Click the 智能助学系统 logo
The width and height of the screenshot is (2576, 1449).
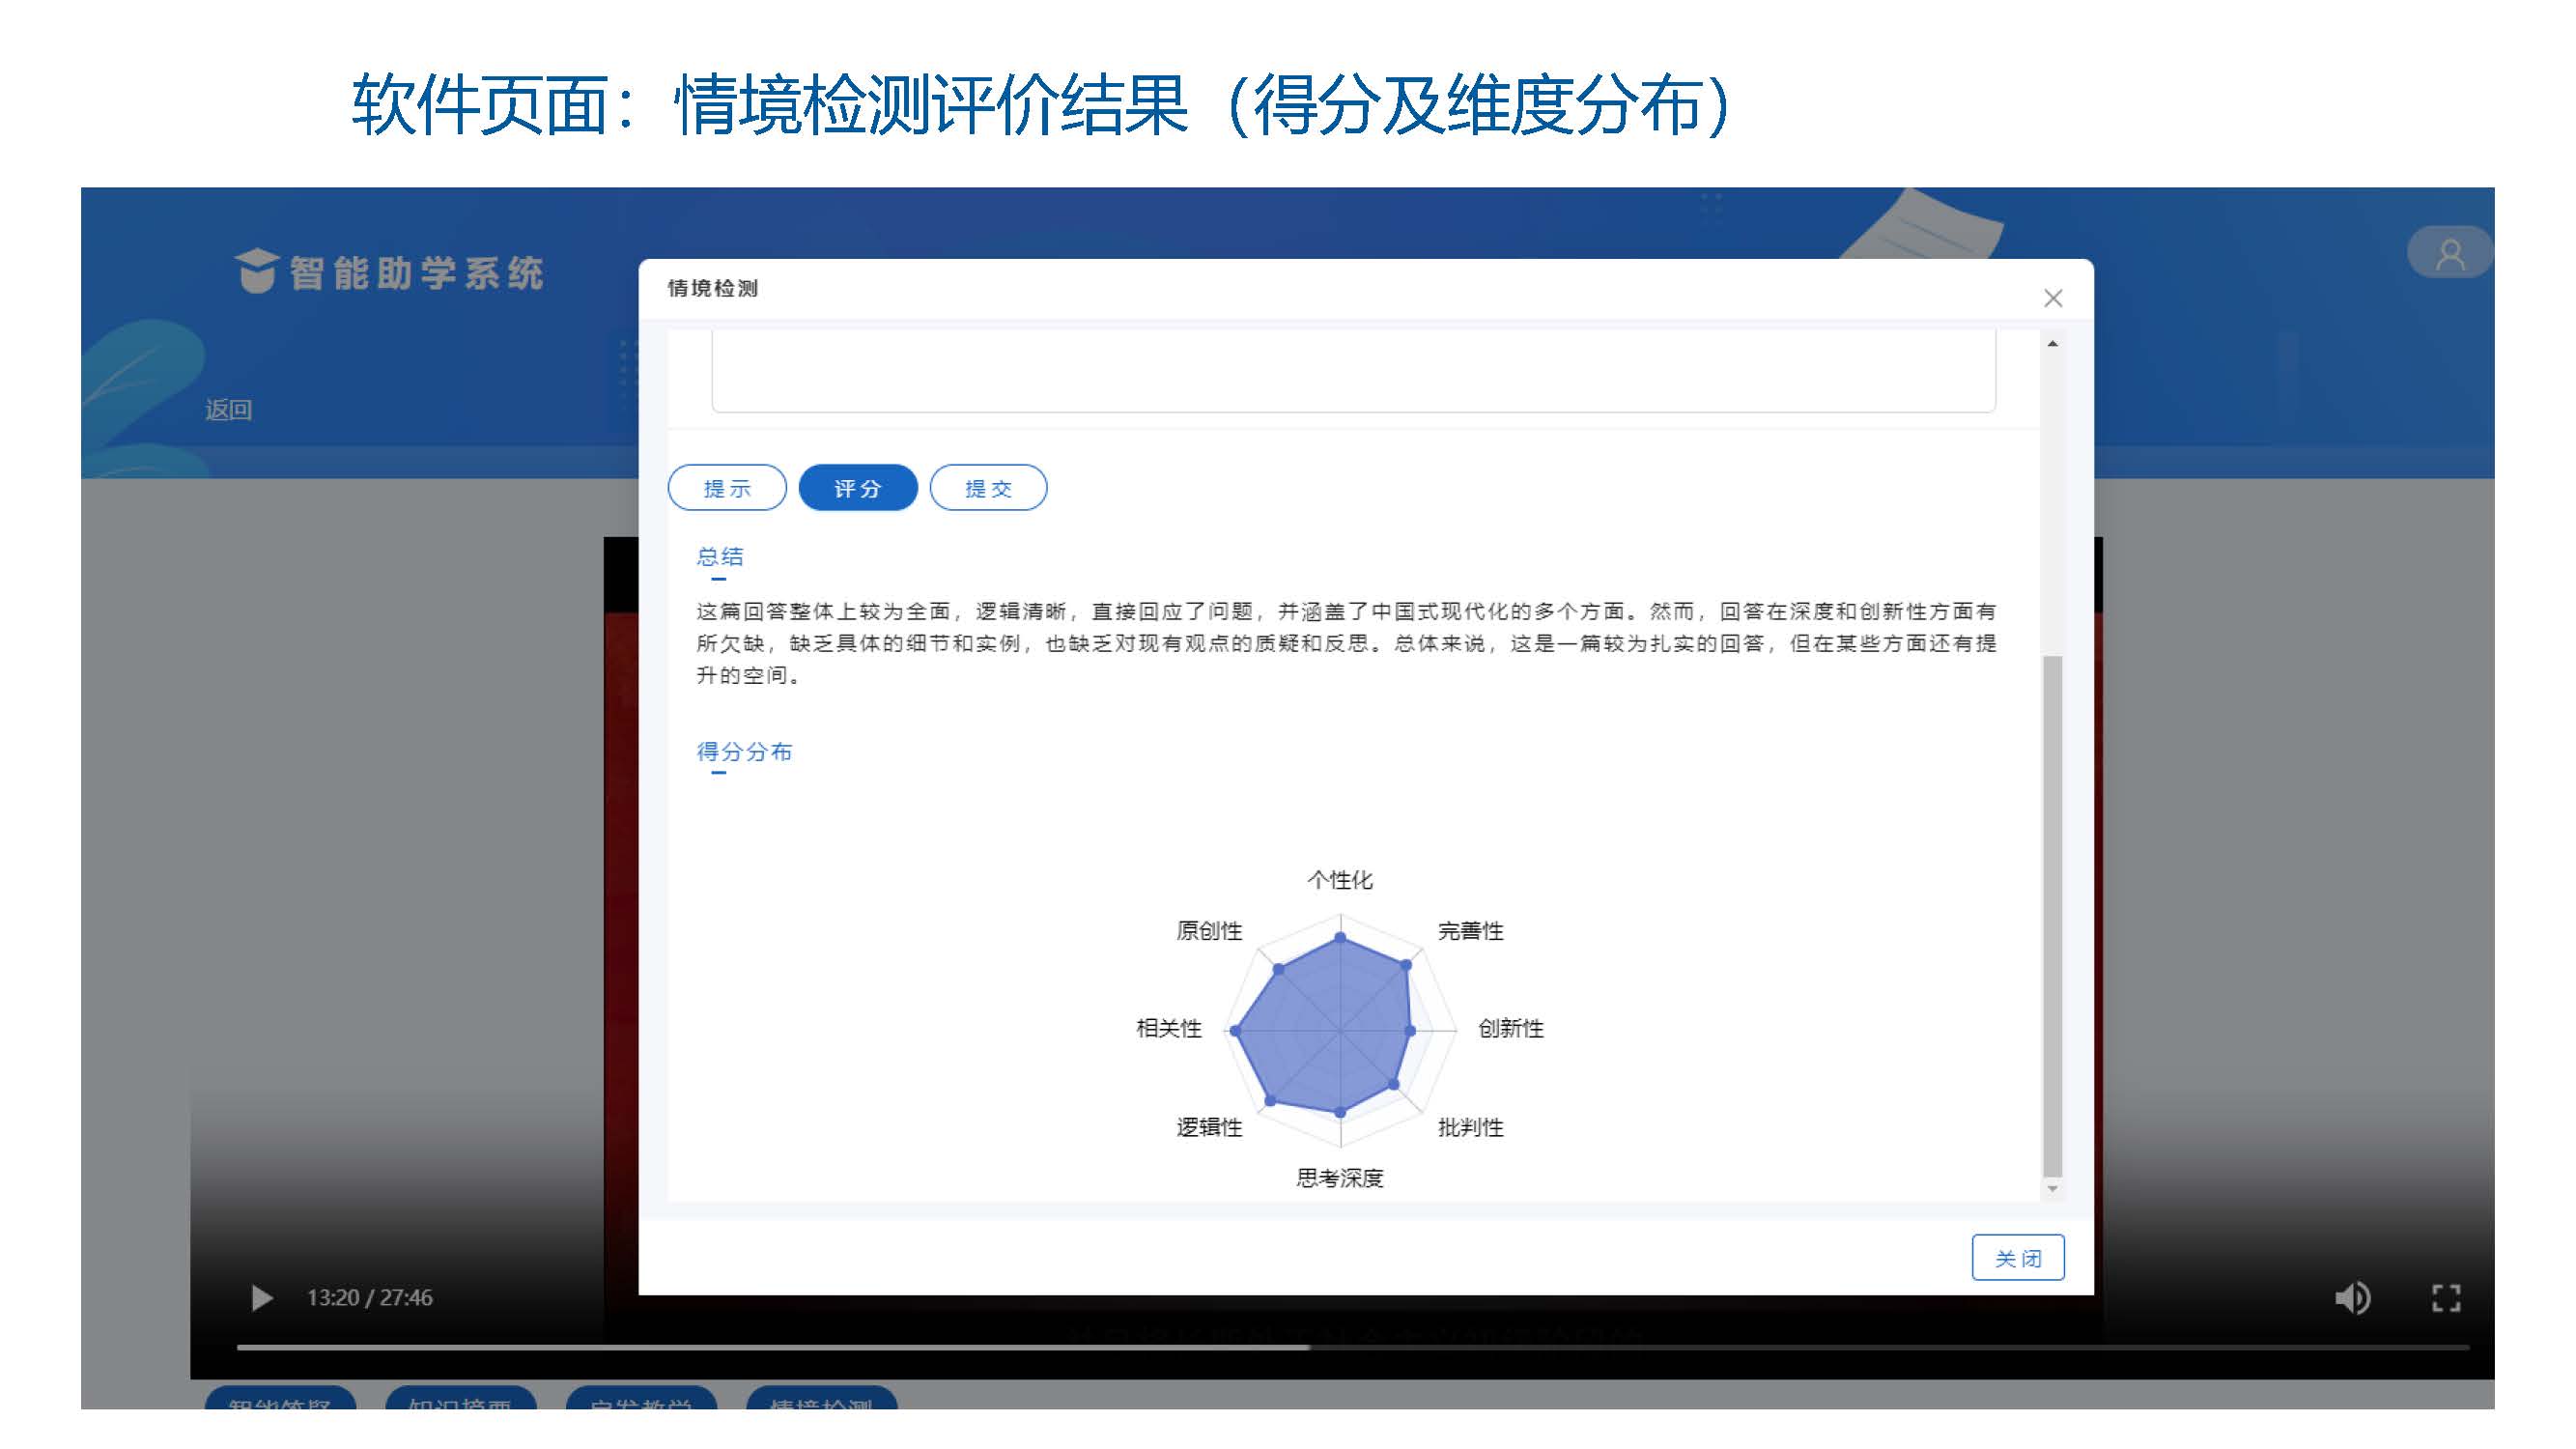click(x=388, y=272)
